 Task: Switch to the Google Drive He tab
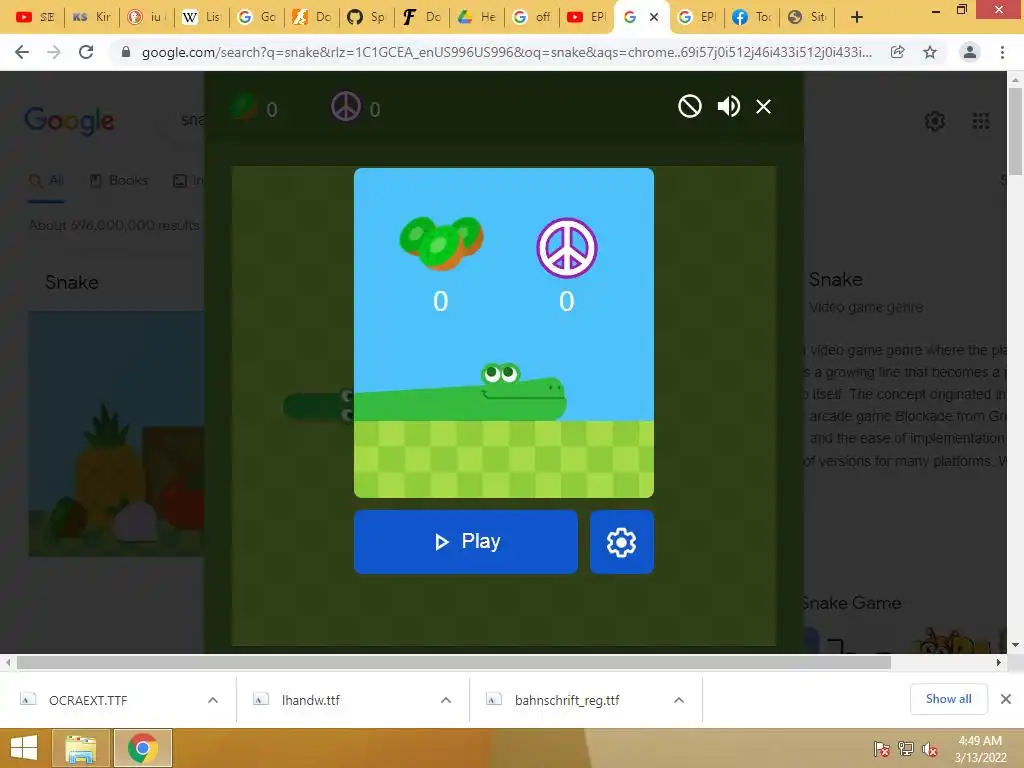(x=476, y=17)
